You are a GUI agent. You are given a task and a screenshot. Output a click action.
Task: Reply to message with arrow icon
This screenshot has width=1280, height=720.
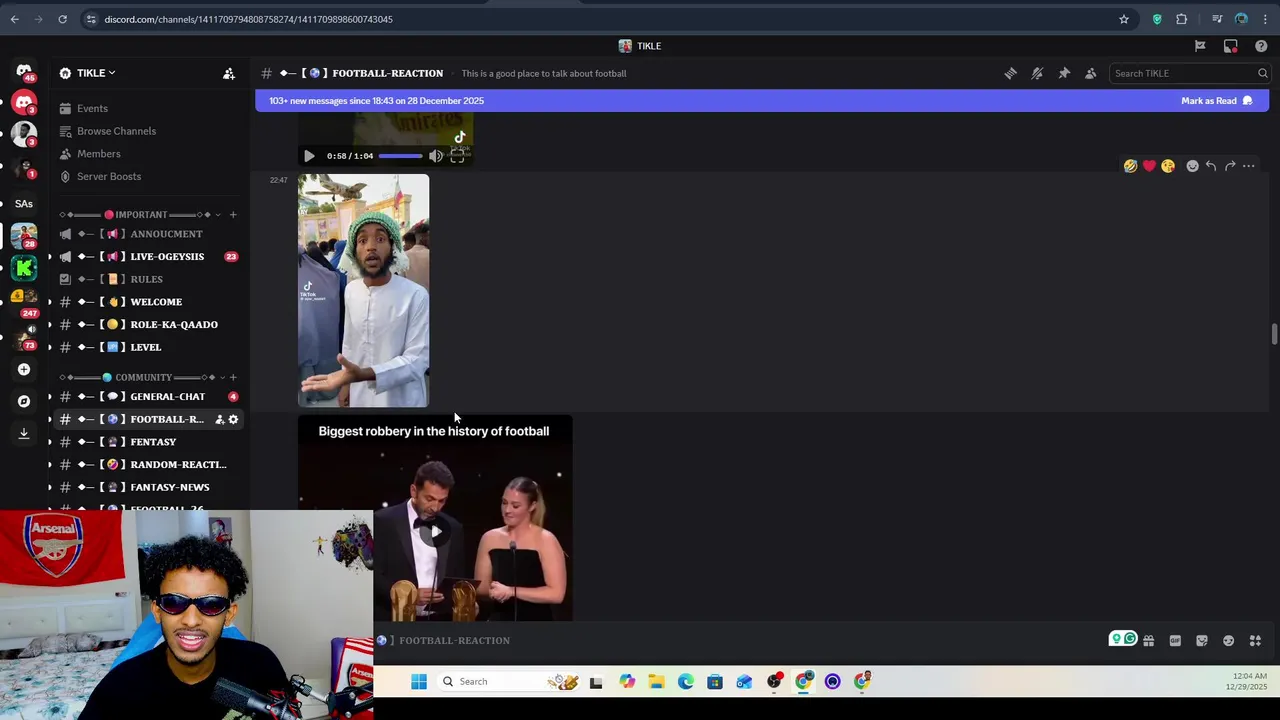tap(1211, 166)
